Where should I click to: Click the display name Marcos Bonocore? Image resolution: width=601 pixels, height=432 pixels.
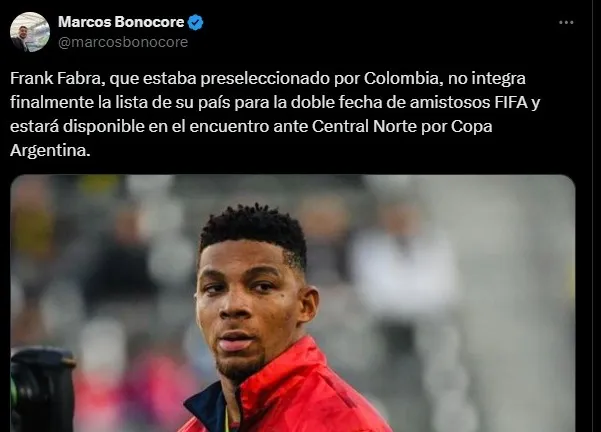click(121, 22)
